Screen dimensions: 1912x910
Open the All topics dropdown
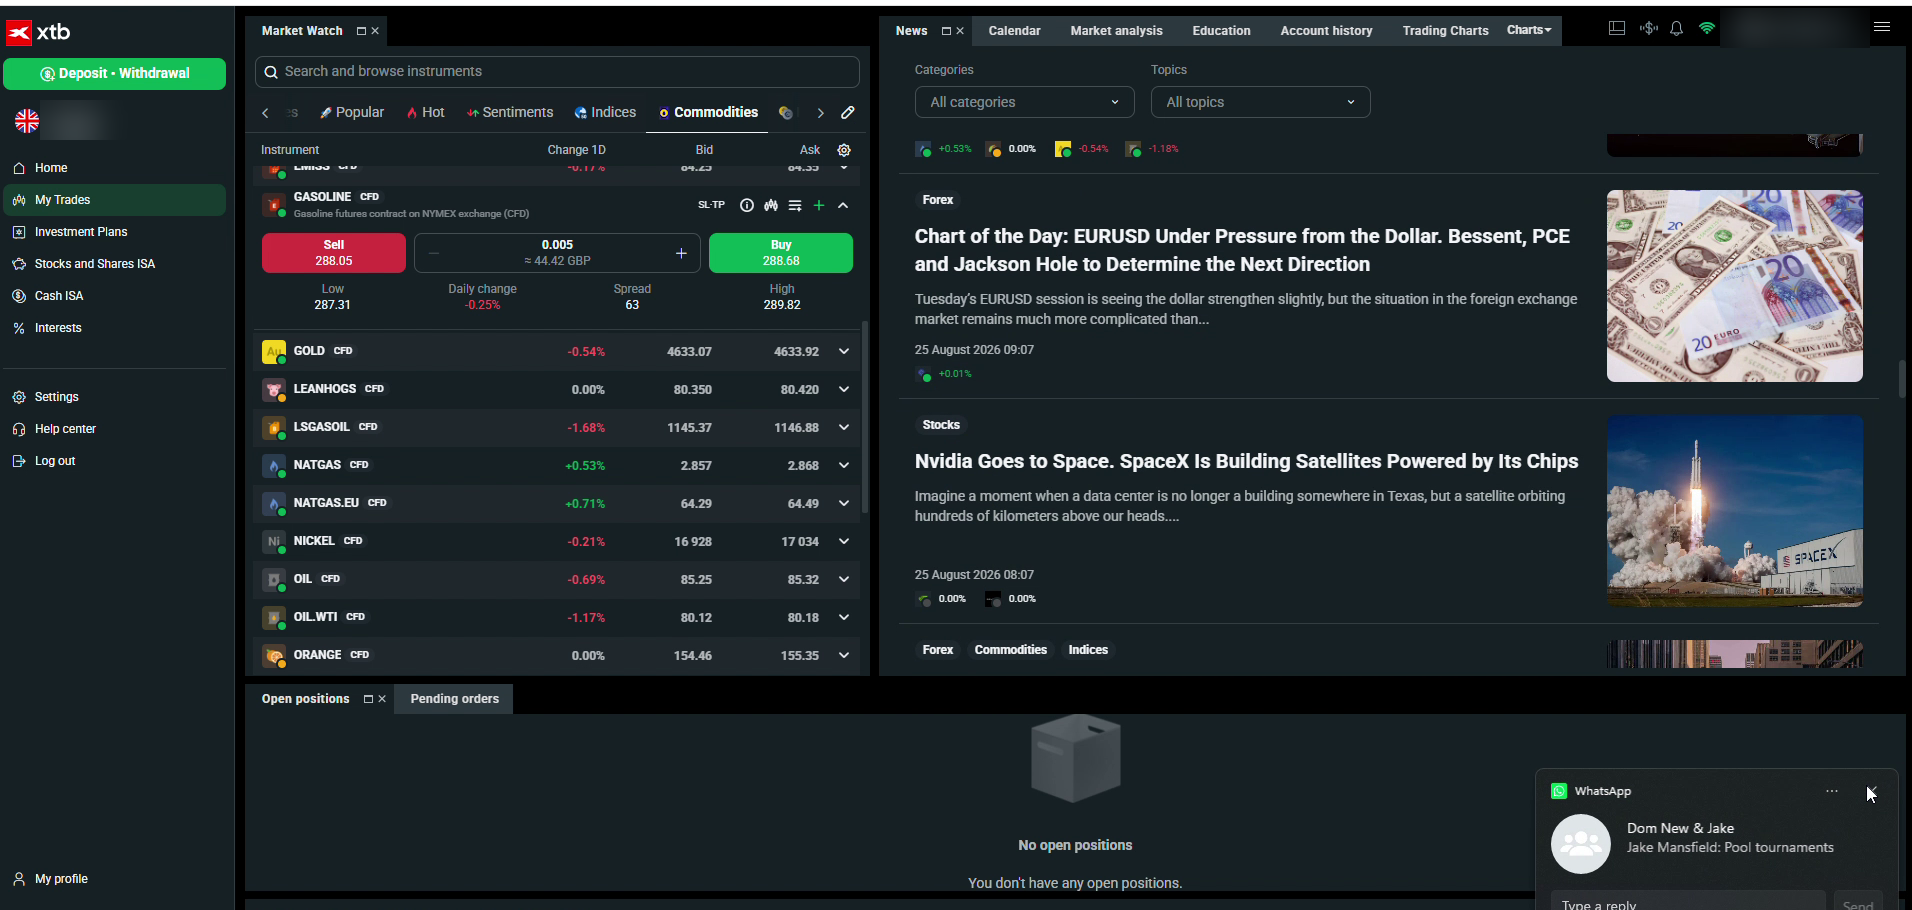pos(1260,102)
